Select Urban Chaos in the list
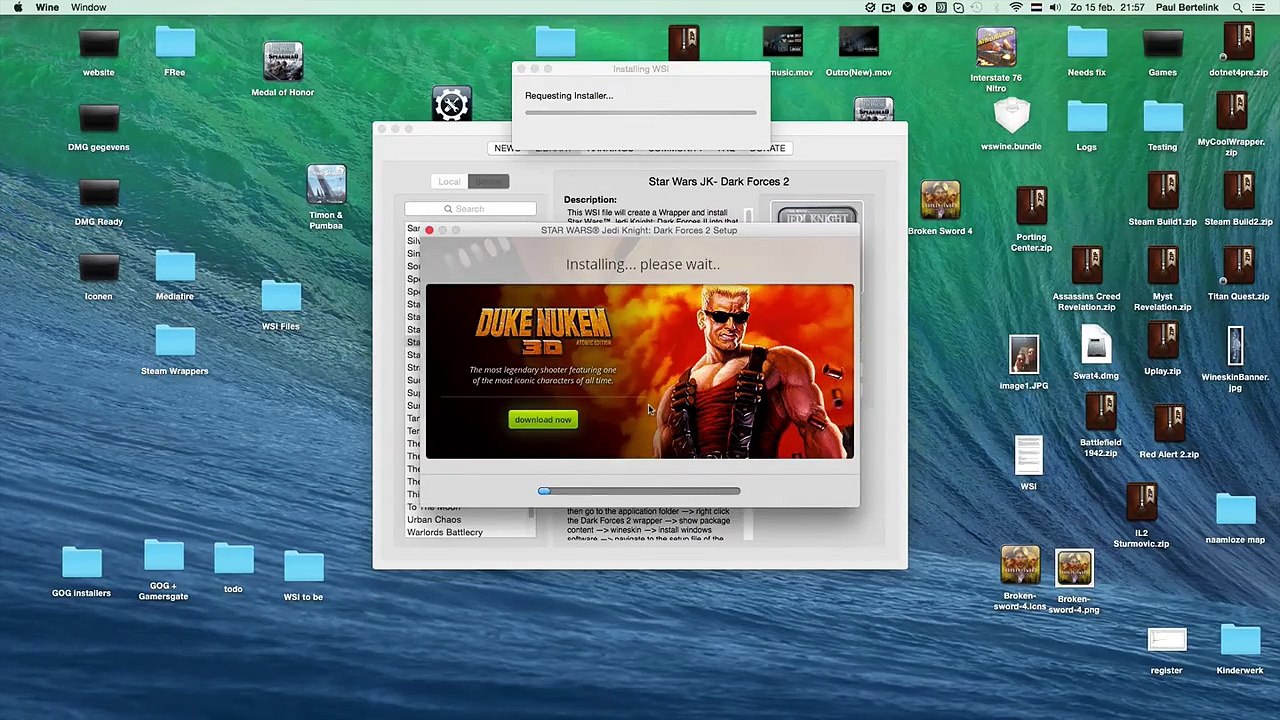1280x720 pixels. click(434, 520)
